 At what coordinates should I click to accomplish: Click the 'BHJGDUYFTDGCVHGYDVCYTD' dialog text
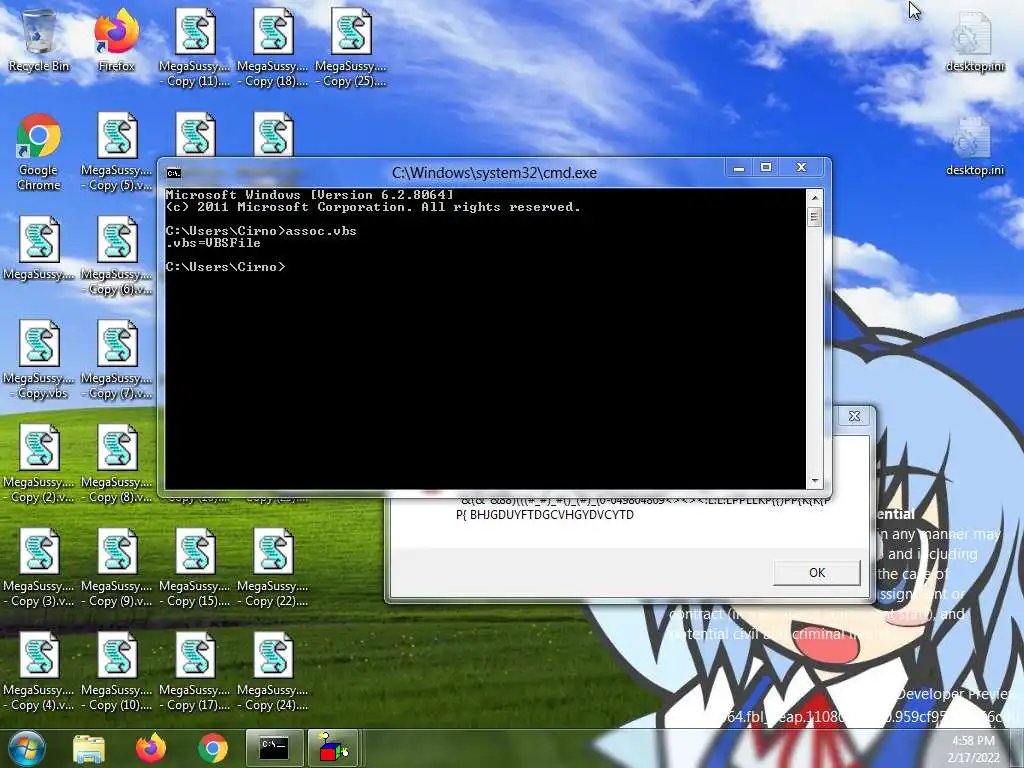(x=552, y=515)
